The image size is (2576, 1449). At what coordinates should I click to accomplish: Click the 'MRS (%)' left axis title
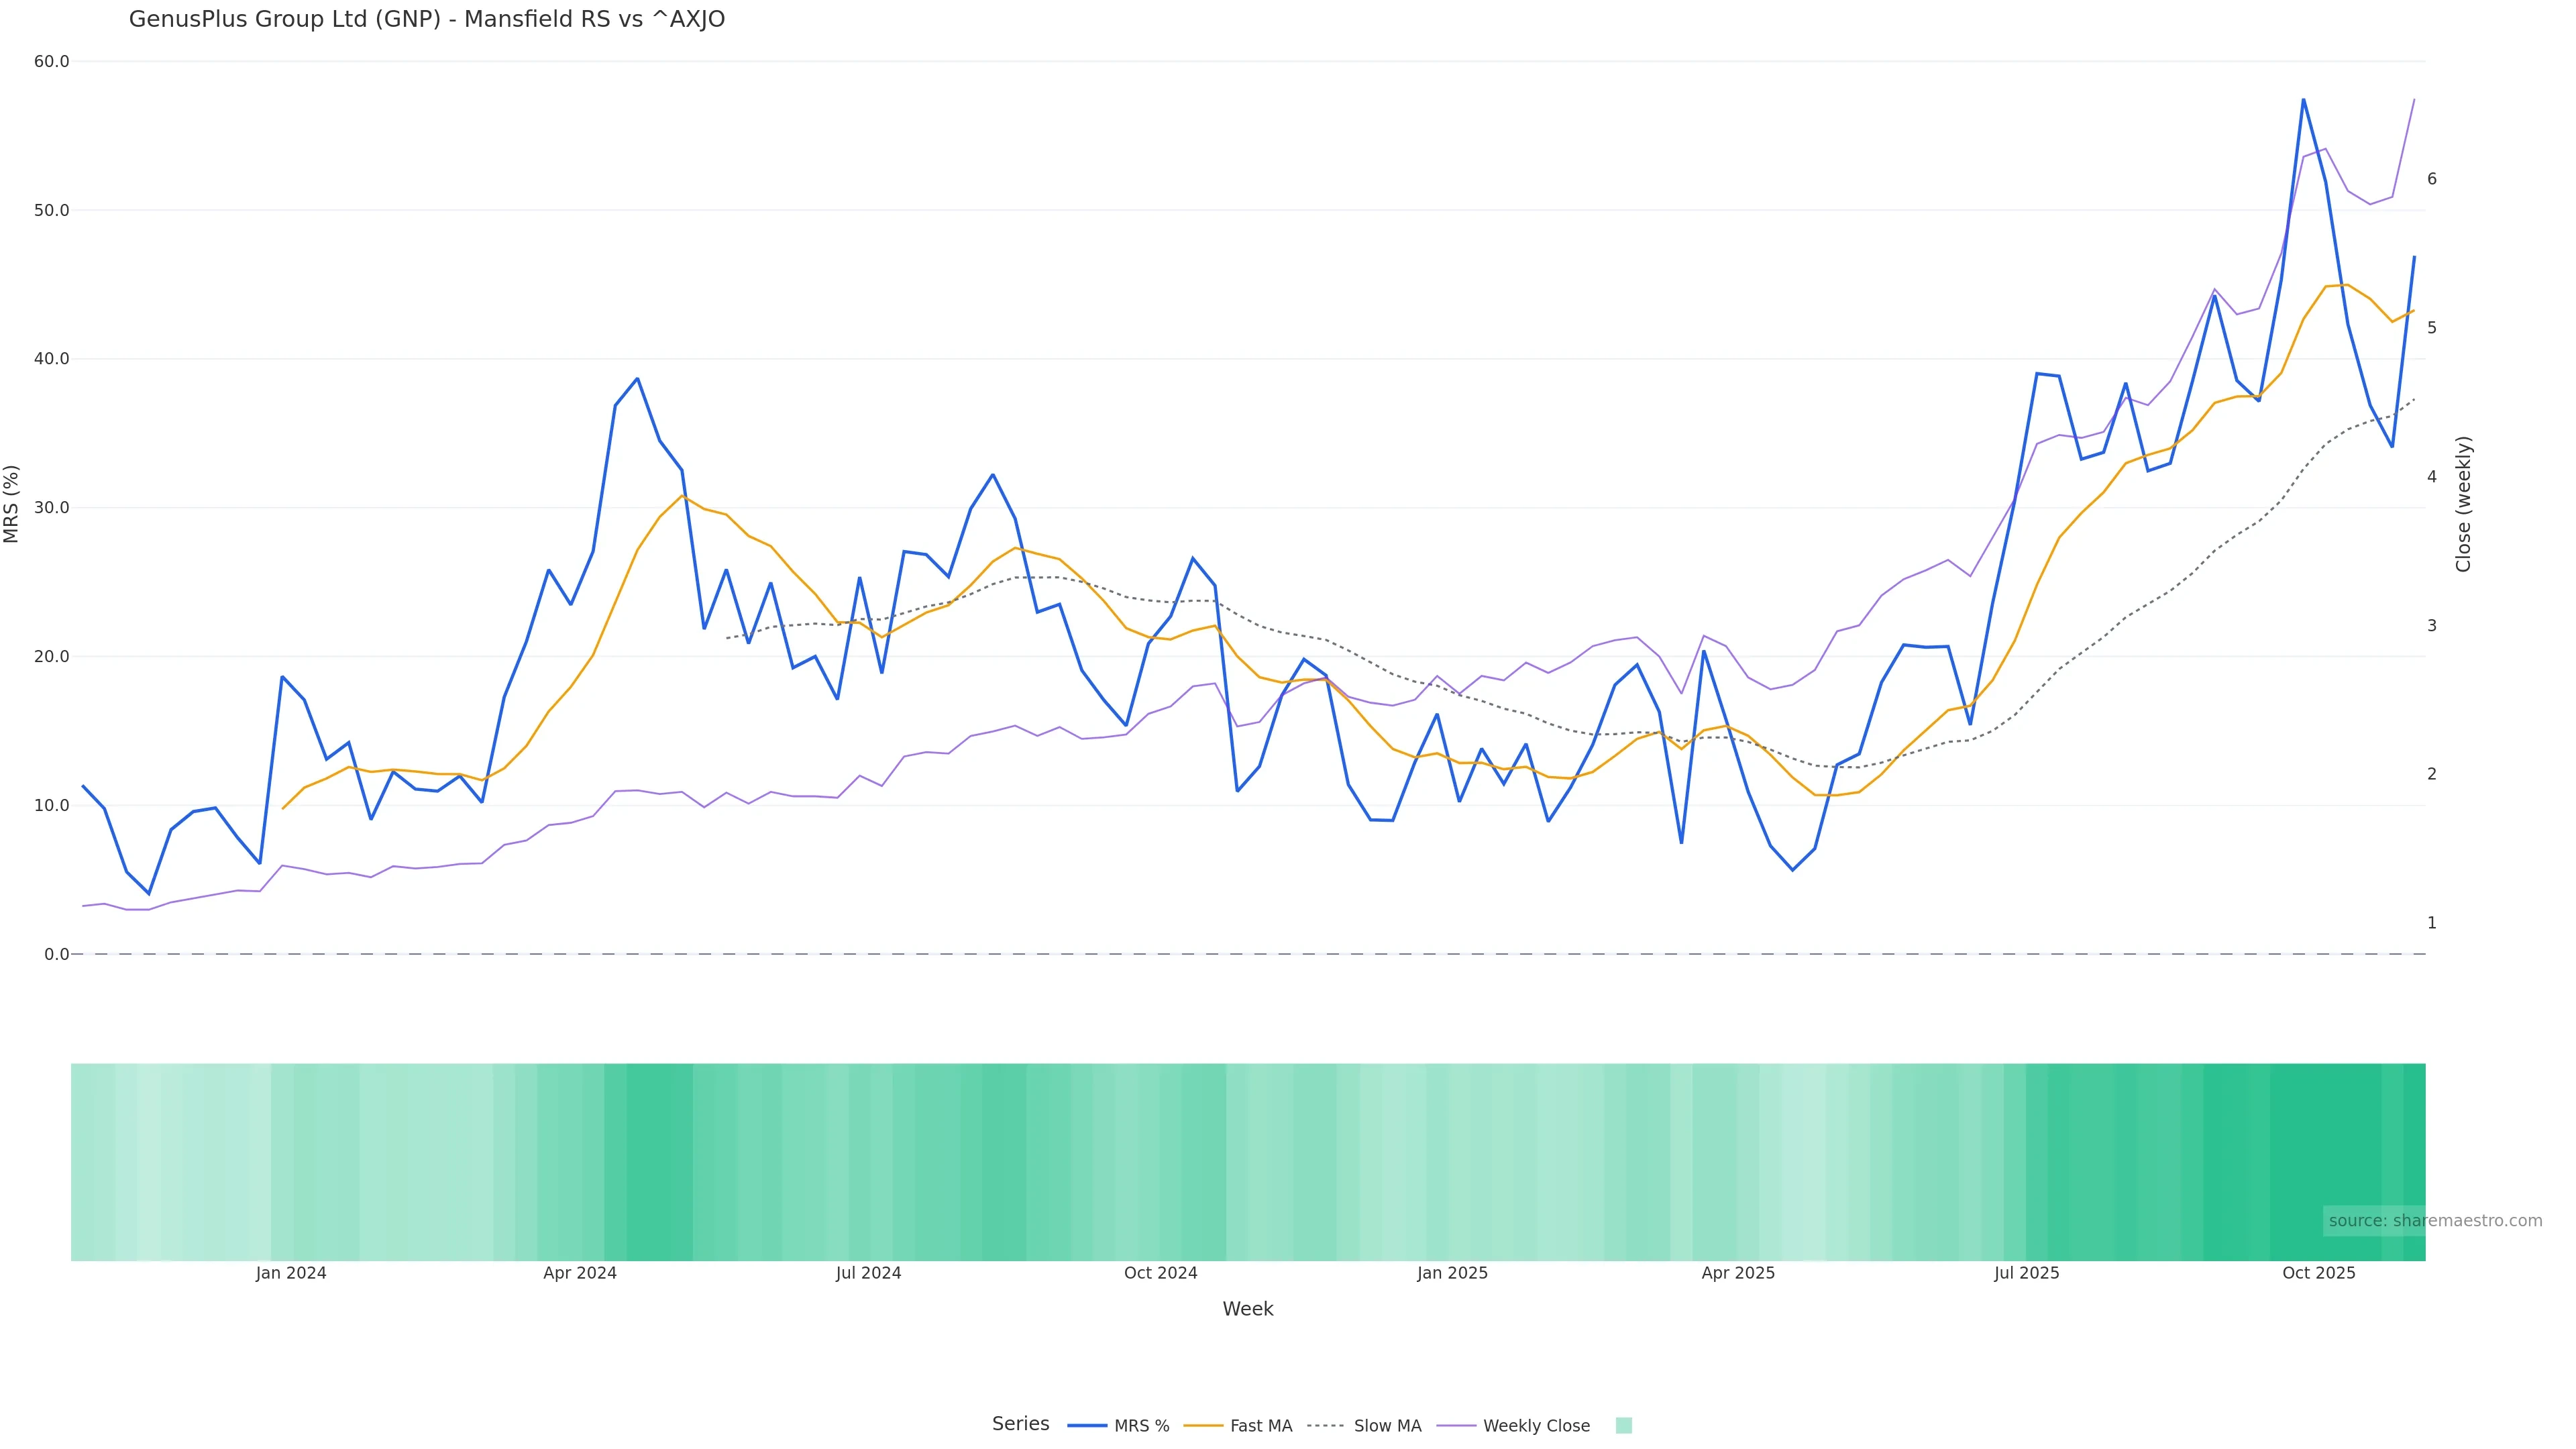12,503
